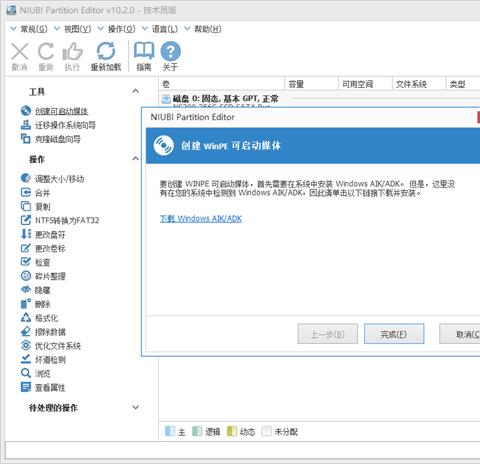
Task: Collapse the 操作 section chevron
Action: 135,158
